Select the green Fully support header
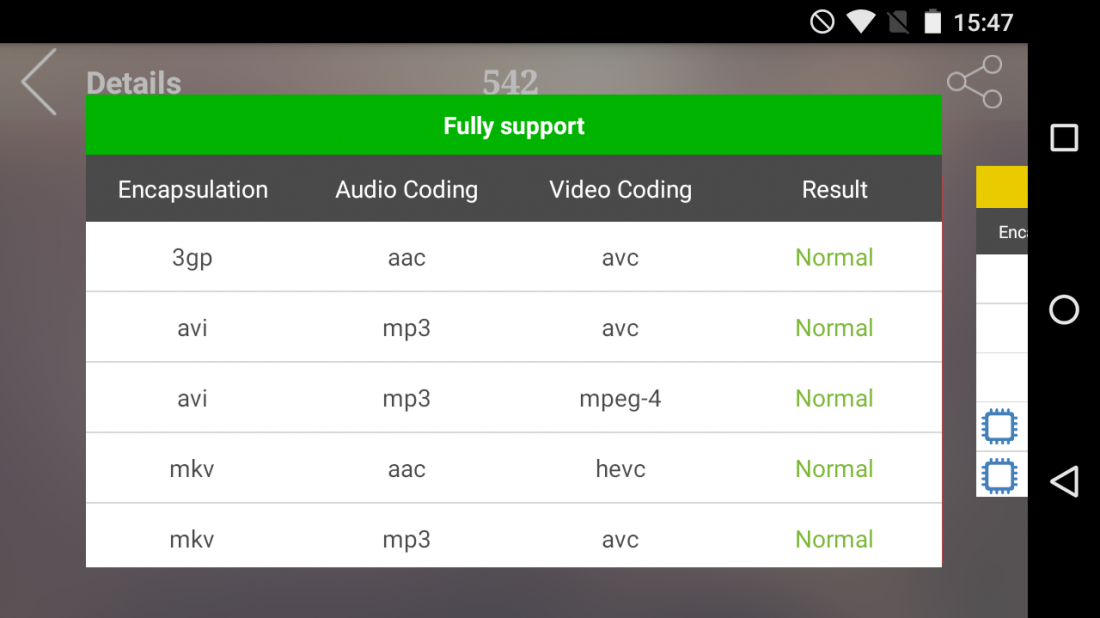The width and height of the screenshot is (1100, 618). click(513, 126)
